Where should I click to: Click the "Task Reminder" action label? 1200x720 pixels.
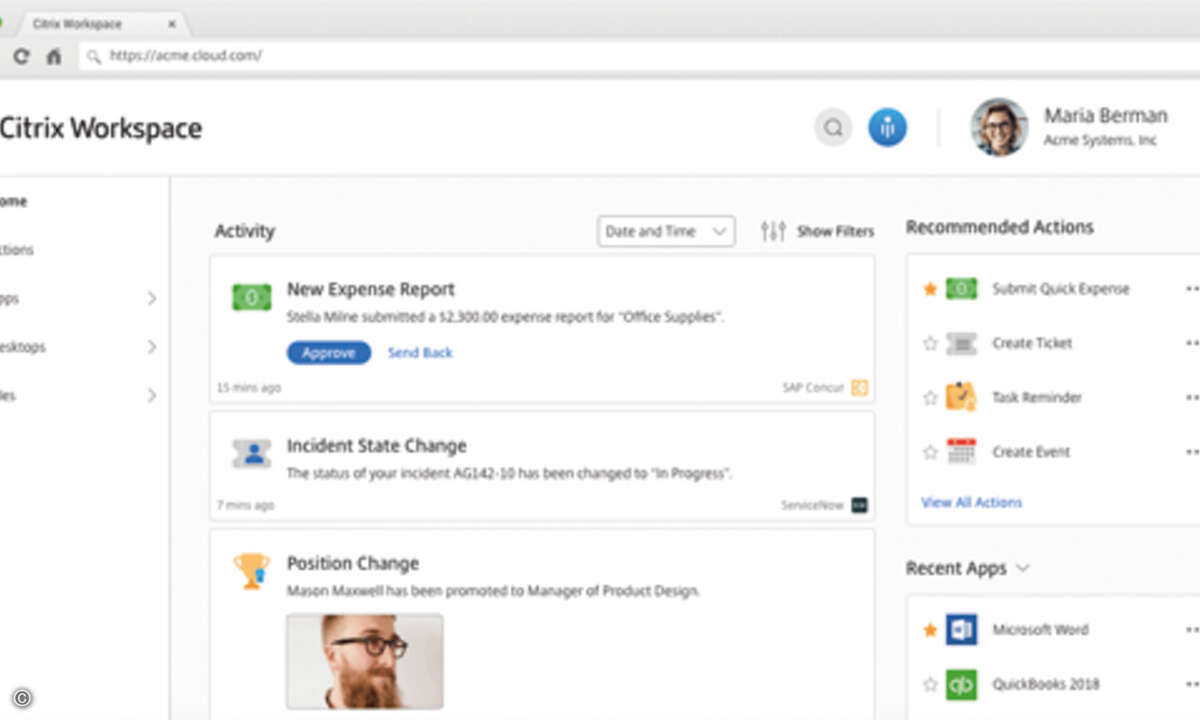tap(1037, 397)
